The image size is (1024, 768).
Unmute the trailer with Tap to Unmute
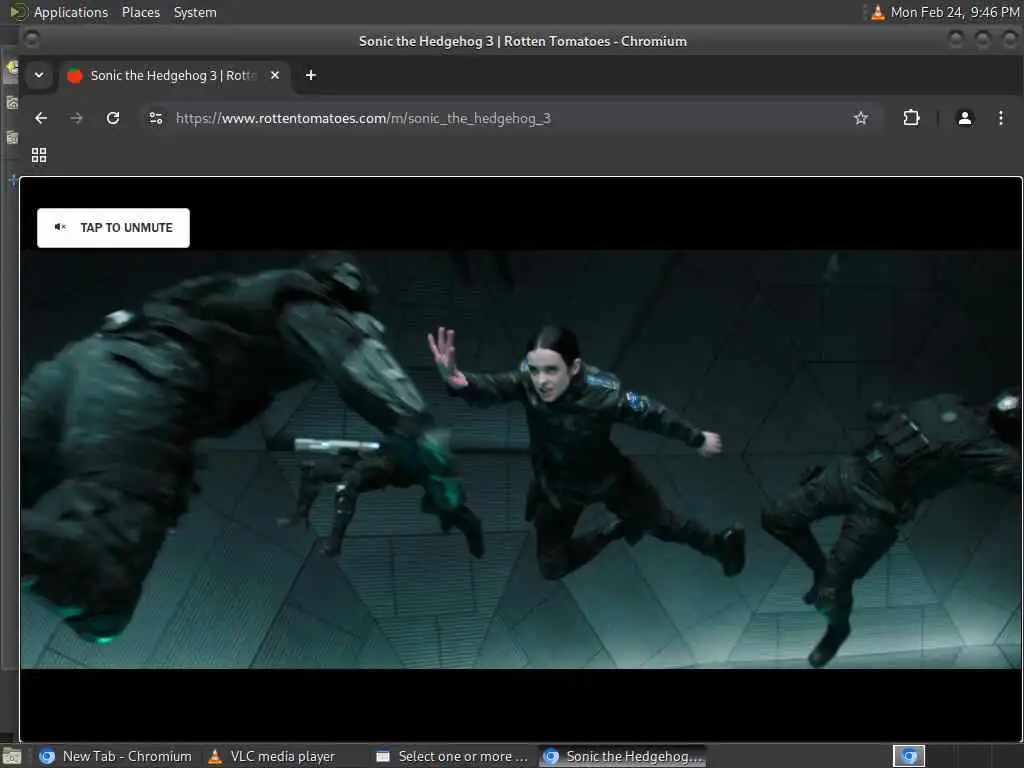113,228
